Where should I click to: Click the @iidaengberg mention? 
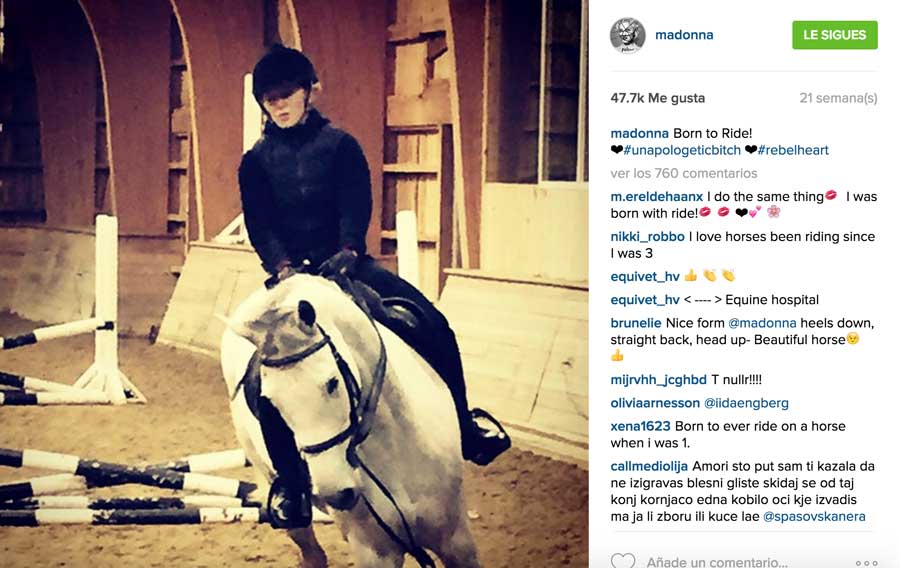click(746, 403)
